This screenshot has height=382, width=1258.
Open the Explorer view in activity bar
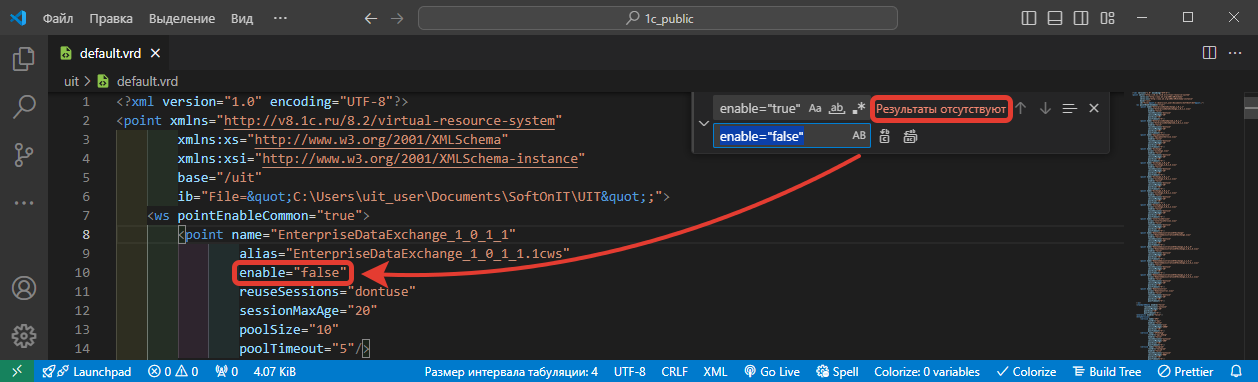pos(24,59)
